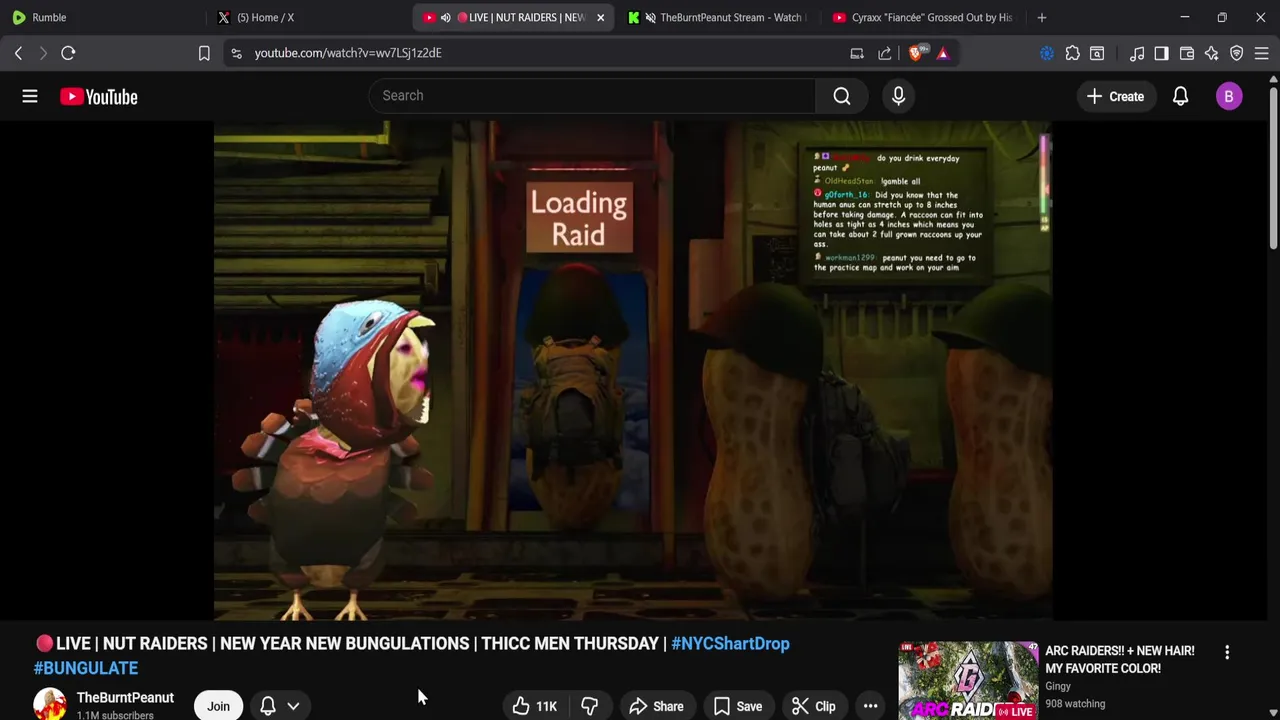1280x720 pixels.
Task: Open the account avatar 'B' menu
Action: coord(1229,96)
